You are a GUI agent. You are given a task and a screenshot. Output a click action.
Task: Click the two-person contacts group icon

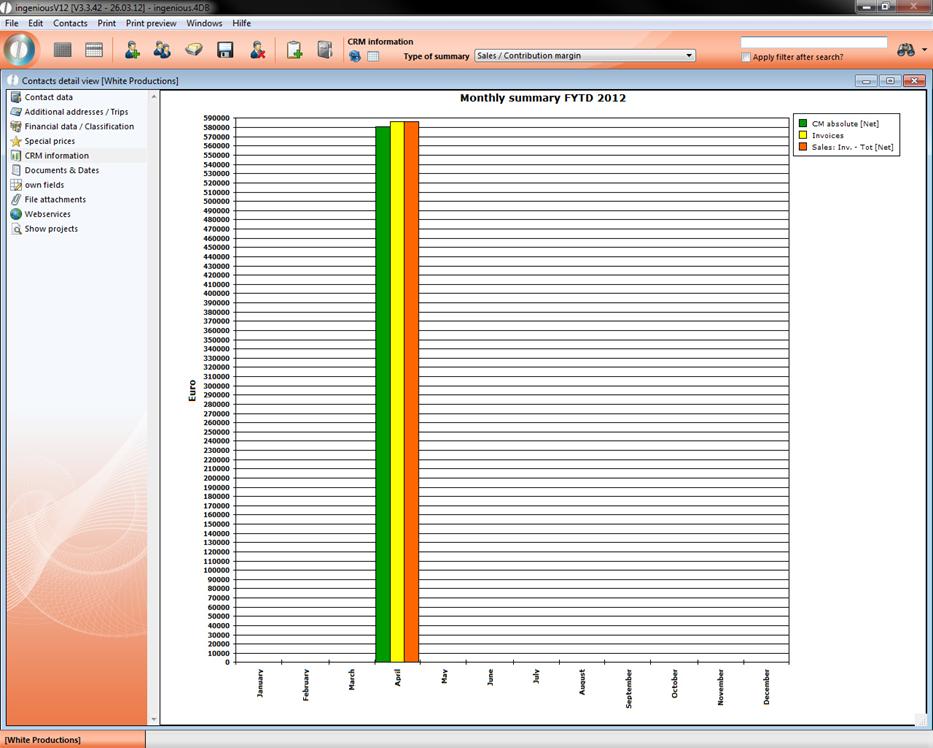(x=162, y=50)
